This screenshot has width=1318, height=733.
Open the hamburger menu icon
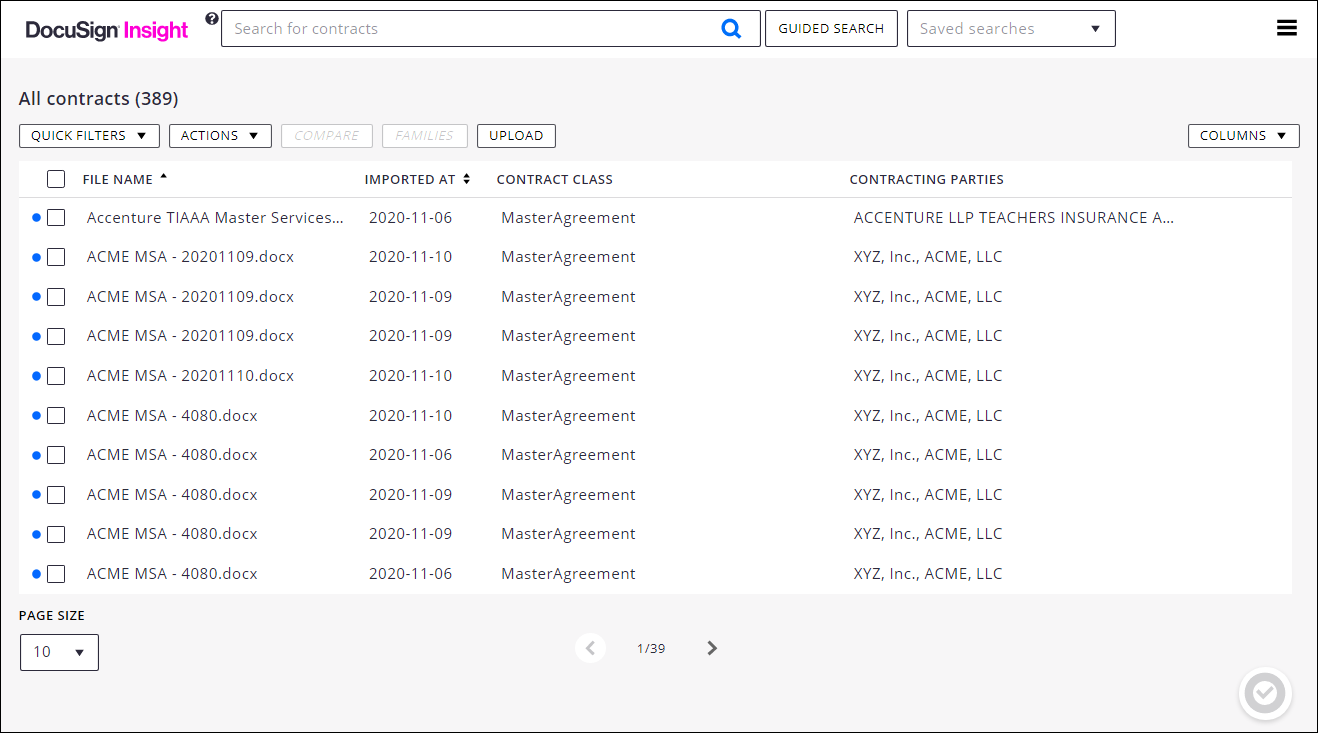click(x=1287, y=28)
